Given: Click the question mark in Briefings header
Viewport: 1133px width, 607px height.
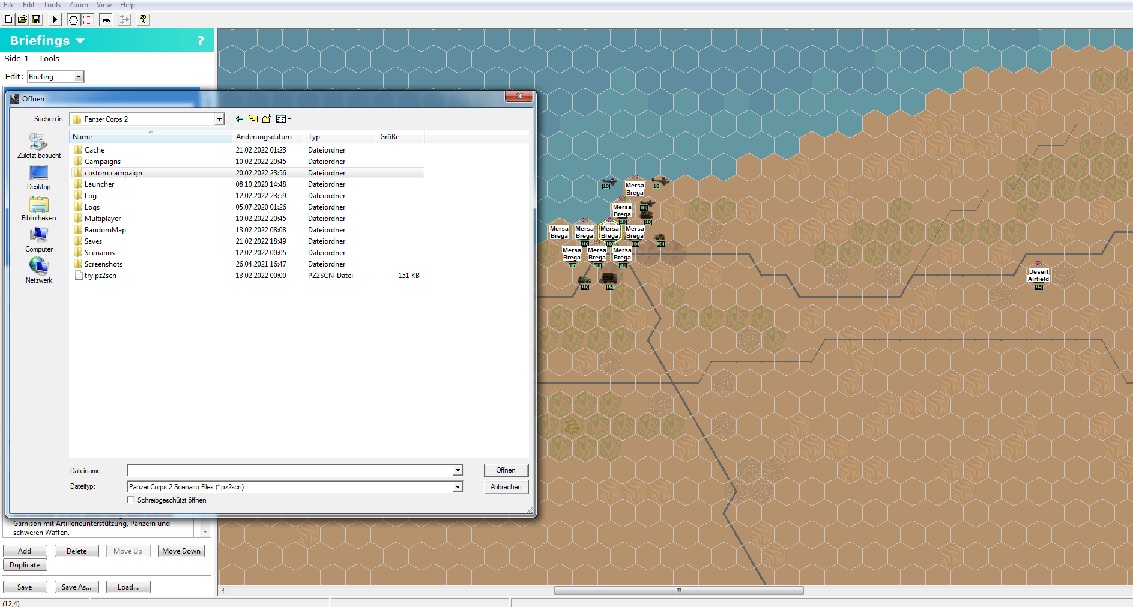Looking at the screenshot, I should 201,41.
